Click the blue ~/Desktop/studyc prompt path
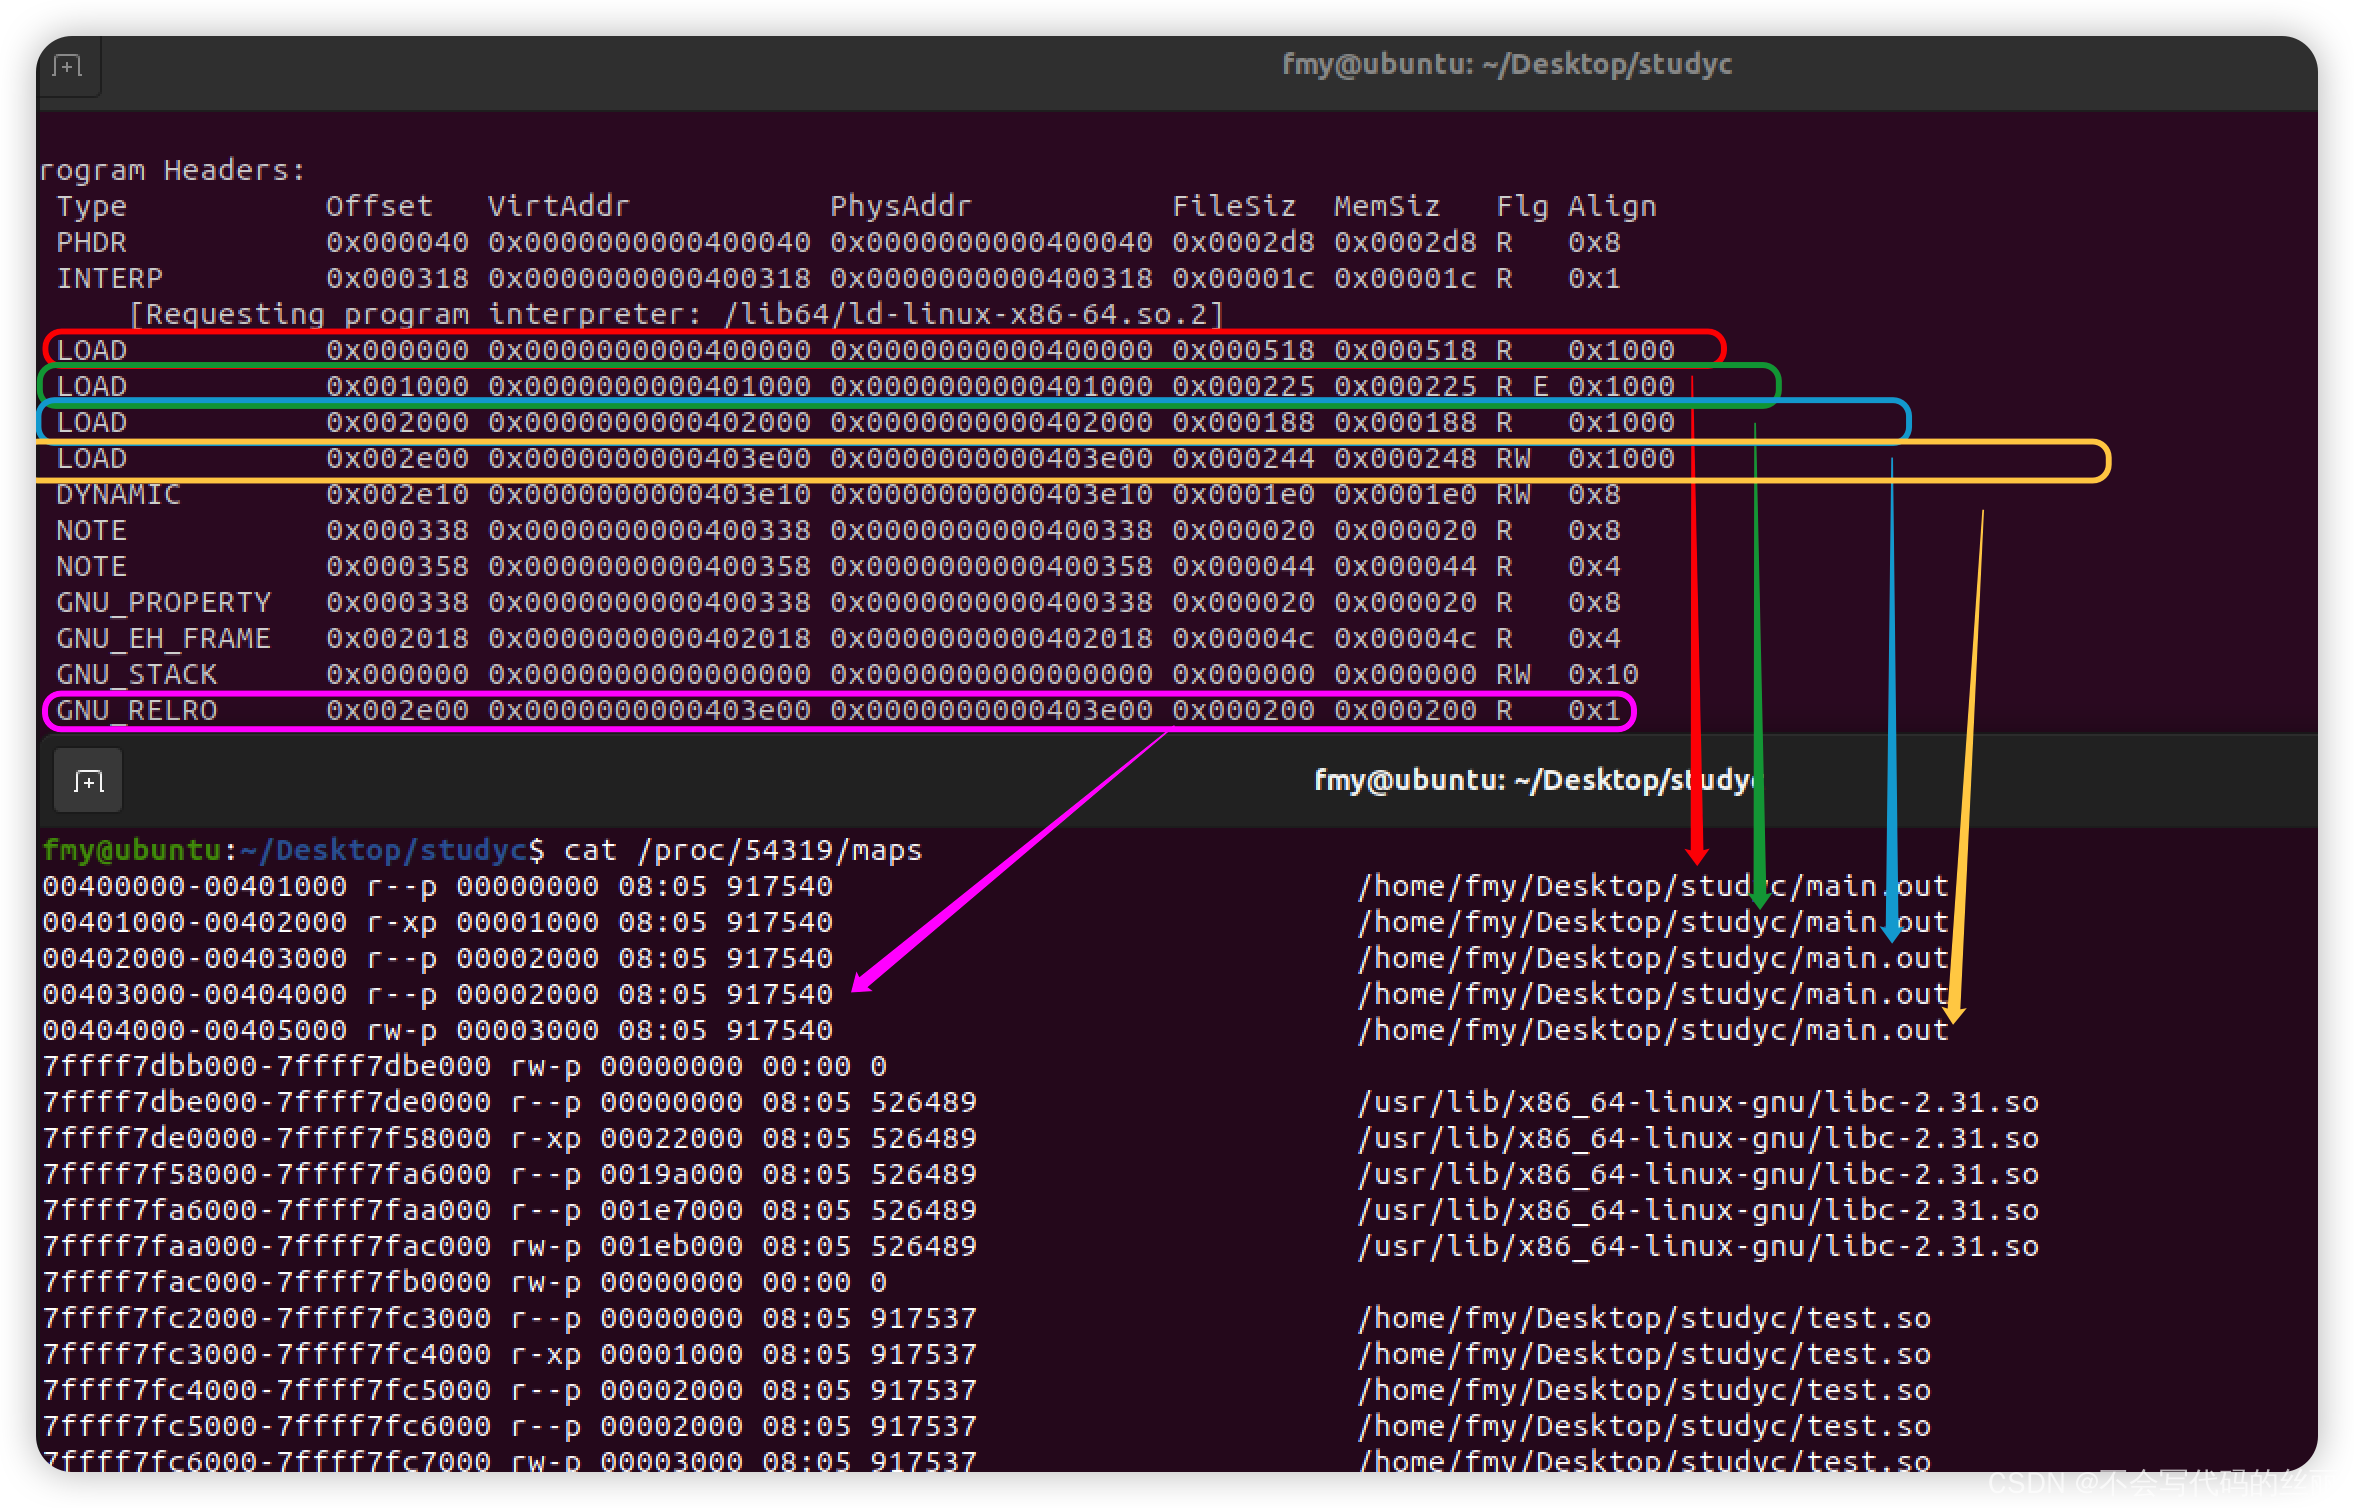This screenshot has width=2354, height=1508. pos(383,850)
